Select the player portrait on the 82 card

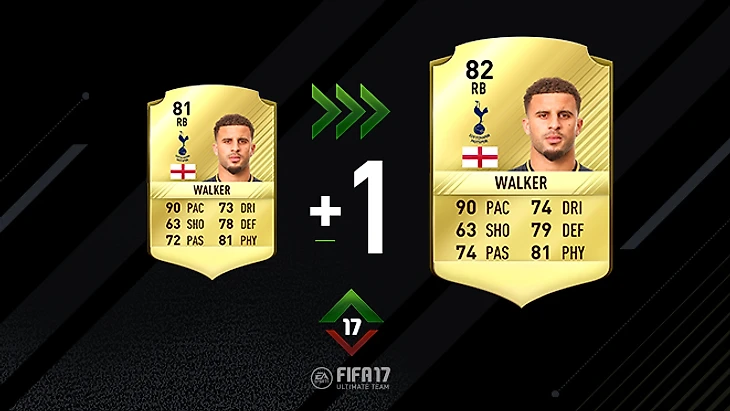click(x=552, y=124)
